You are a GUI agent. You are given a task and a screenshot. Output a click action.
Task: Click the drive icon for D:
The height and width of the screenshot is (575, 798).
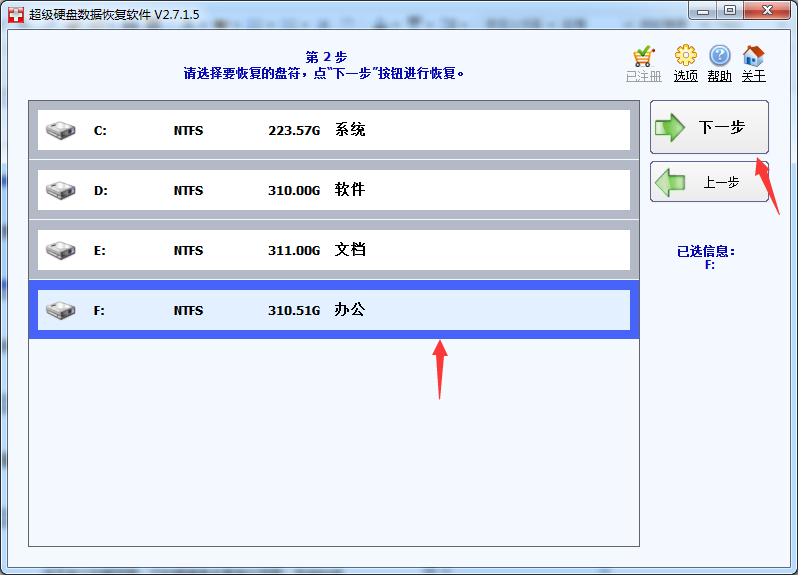point(62,190)
